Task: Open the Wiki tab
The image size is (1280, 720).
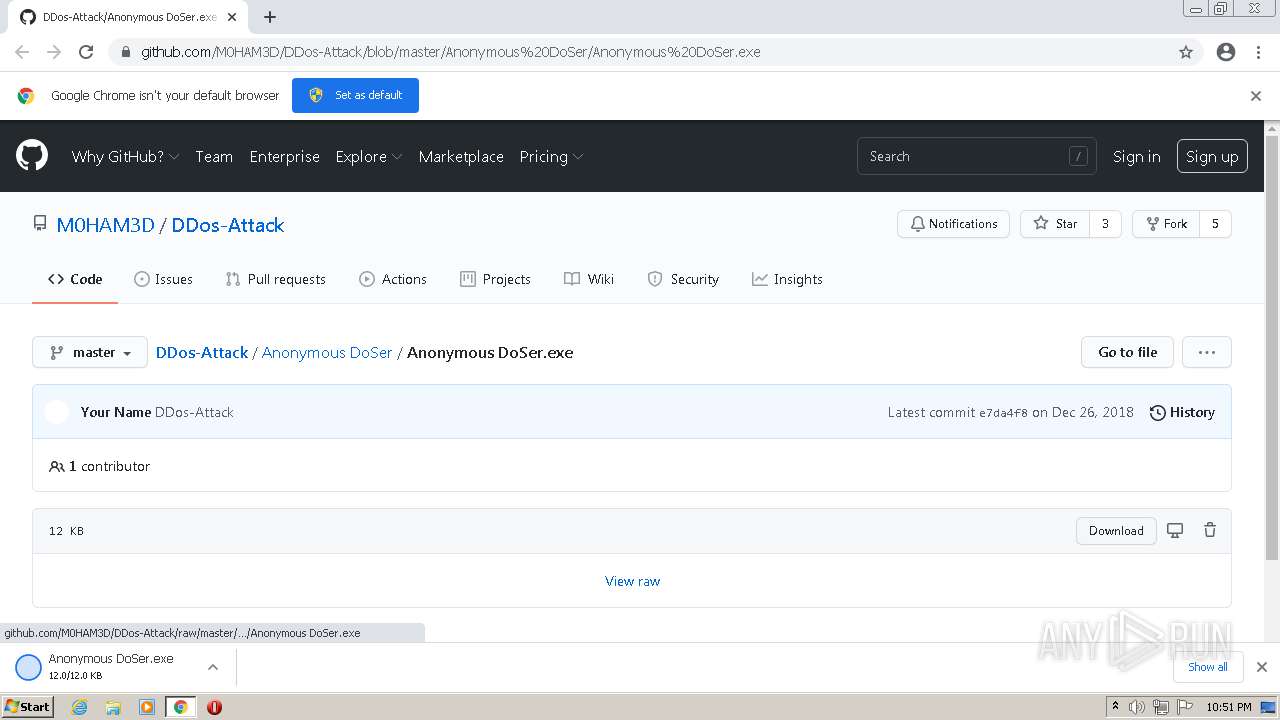Action: pyautogui.click(x=589, y=279)
